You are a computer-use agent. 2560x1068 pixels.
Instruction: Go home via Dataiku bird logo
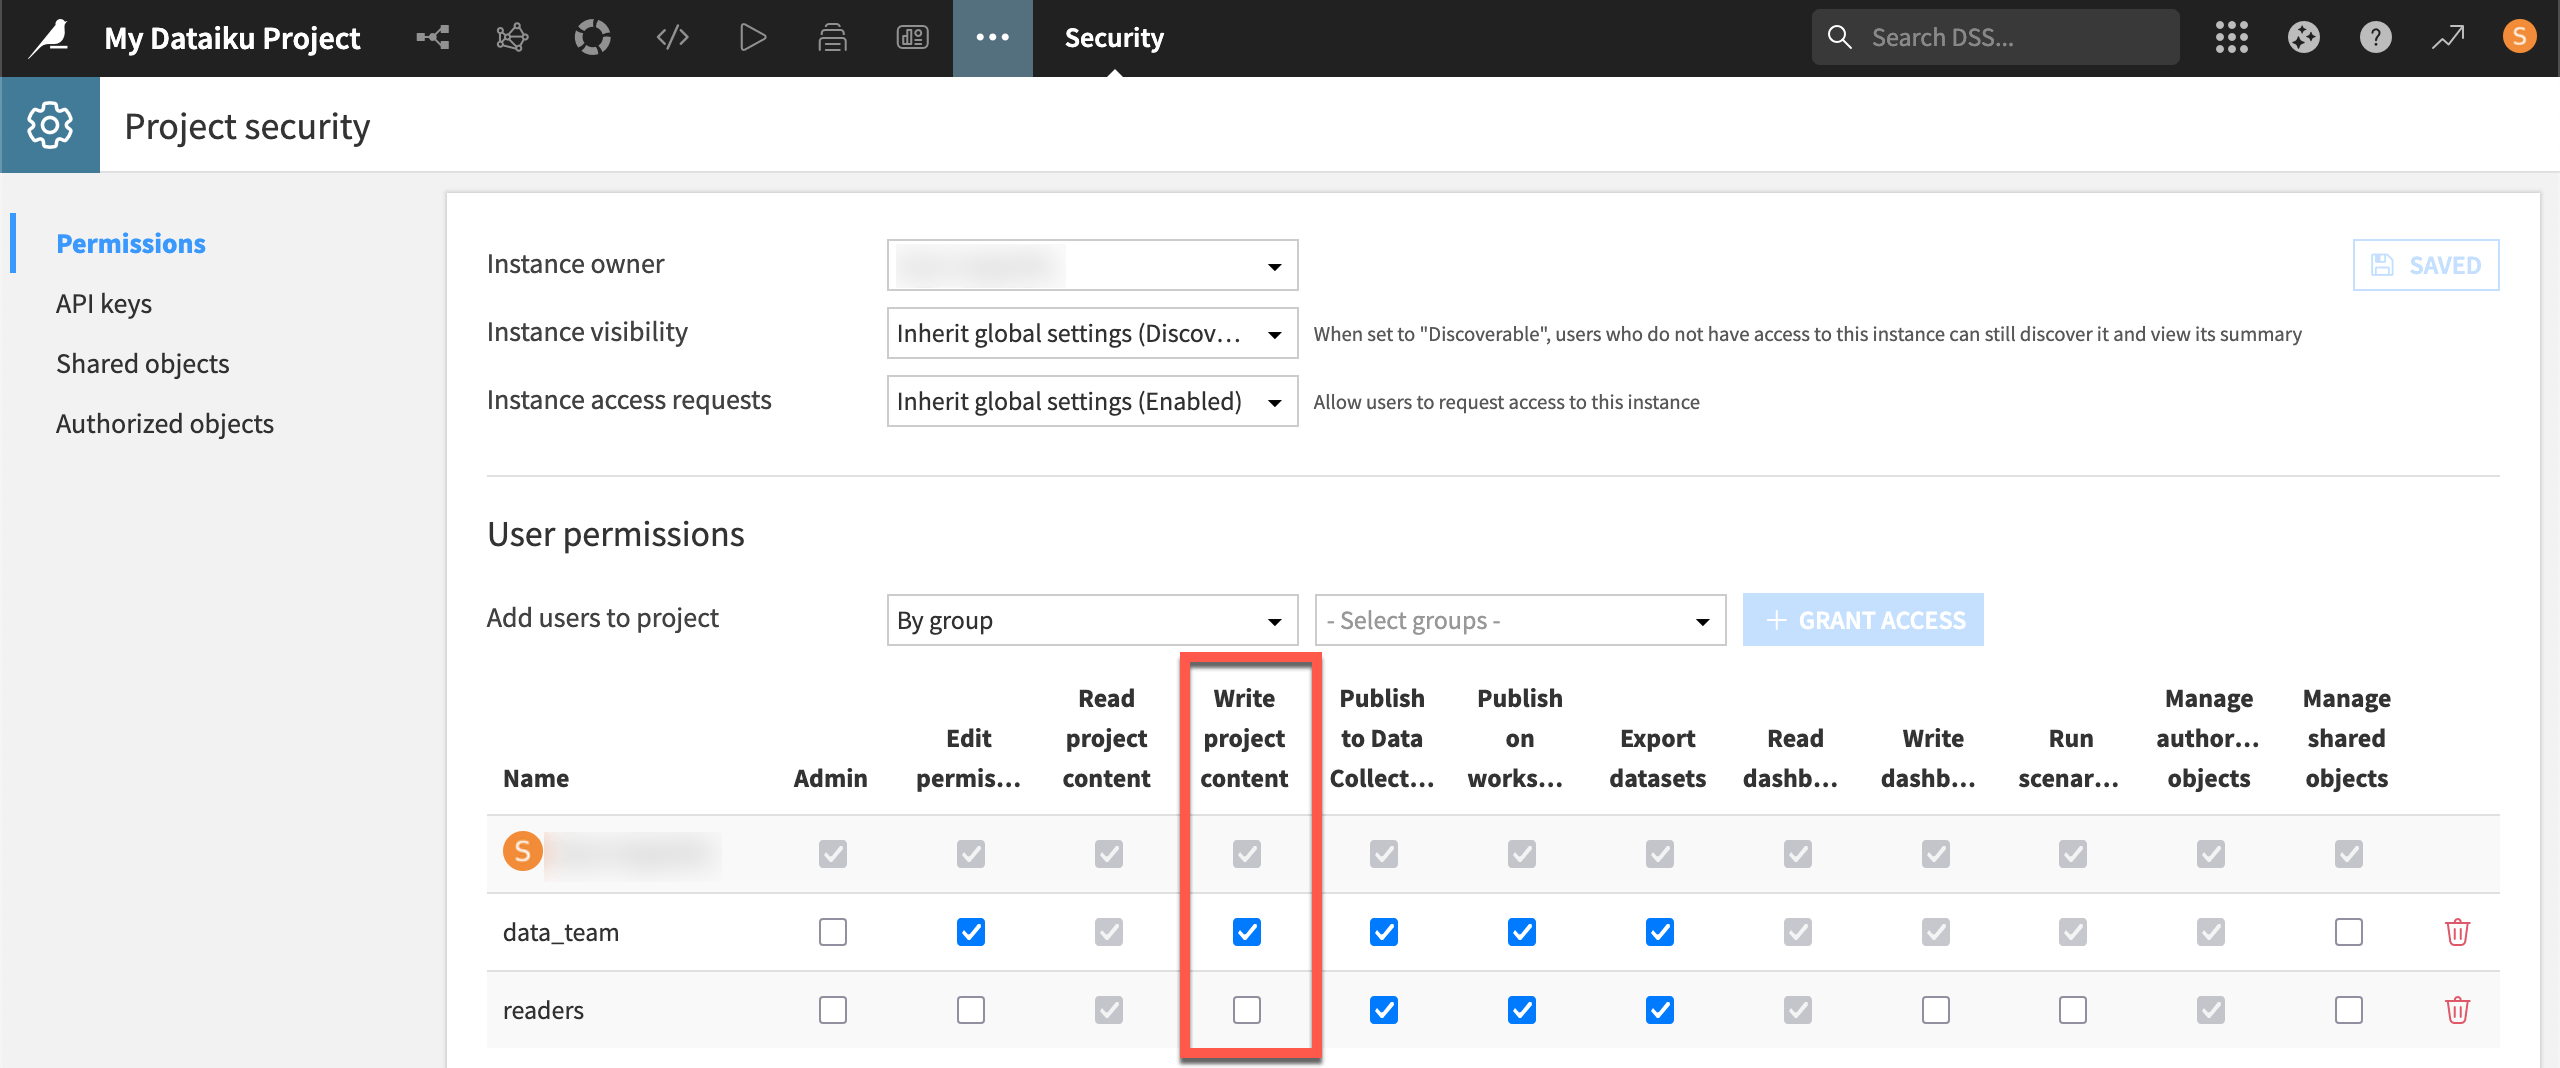pos(50,38)
